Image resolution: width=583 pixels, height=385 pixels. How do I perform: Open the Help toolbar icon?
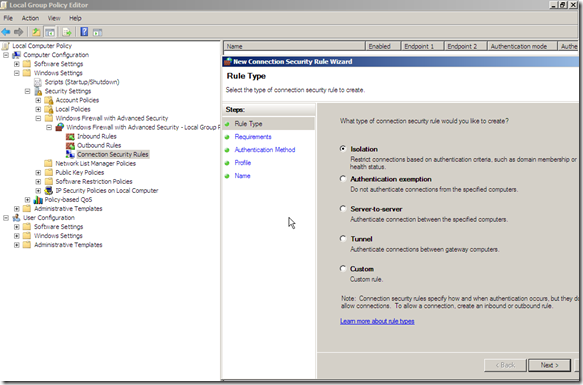[84, 32]
